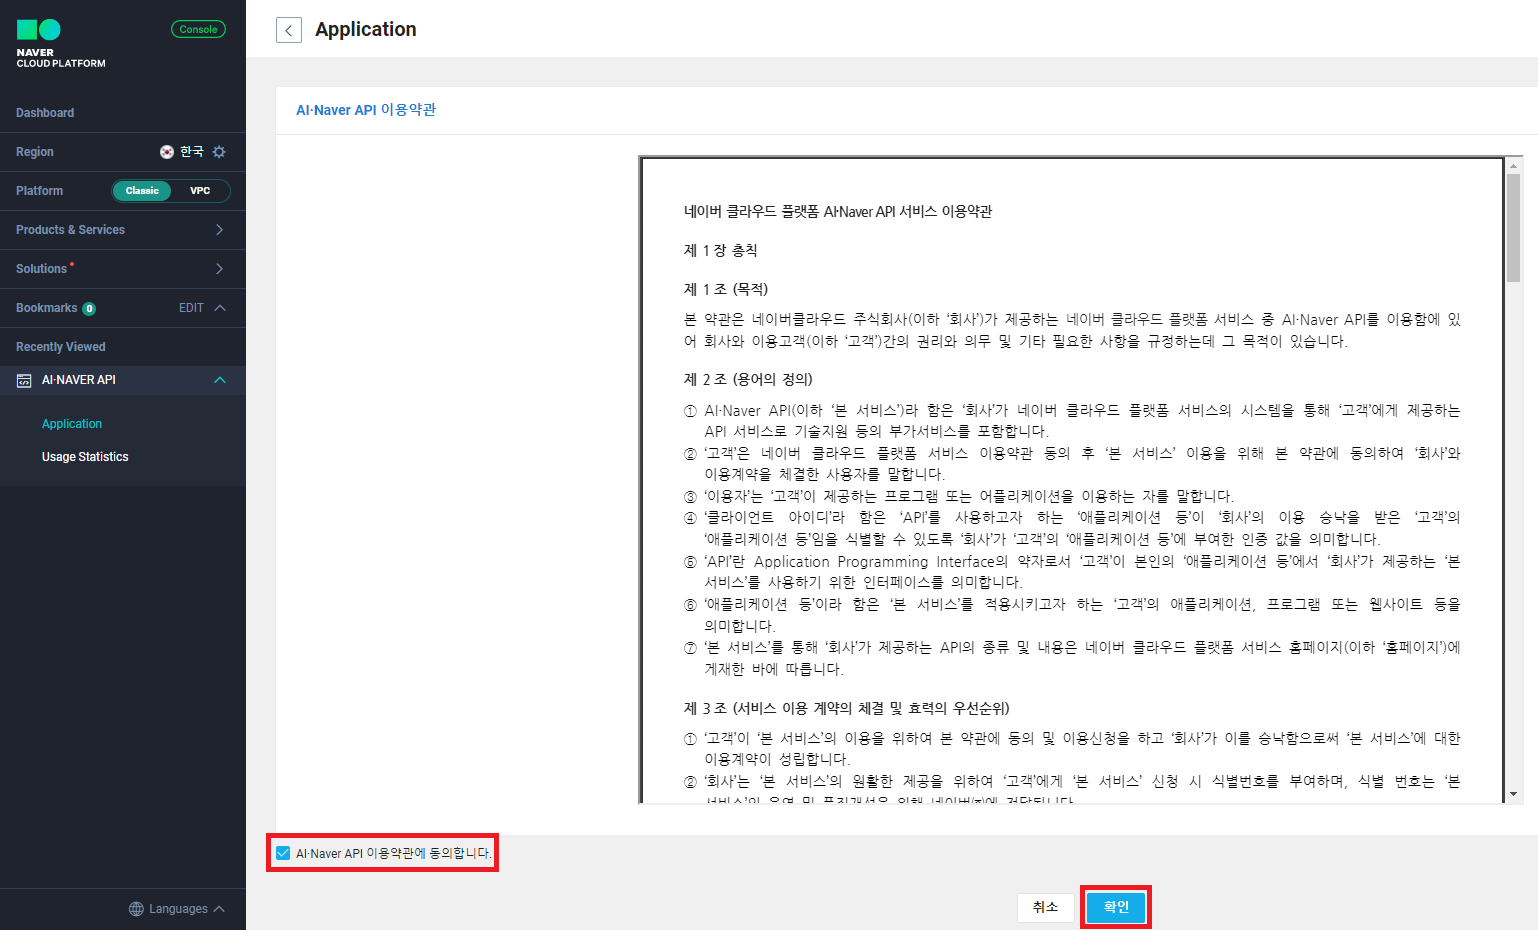Click the terms title 네이버 클라우드 플랫폼 line

click(838, 211)
